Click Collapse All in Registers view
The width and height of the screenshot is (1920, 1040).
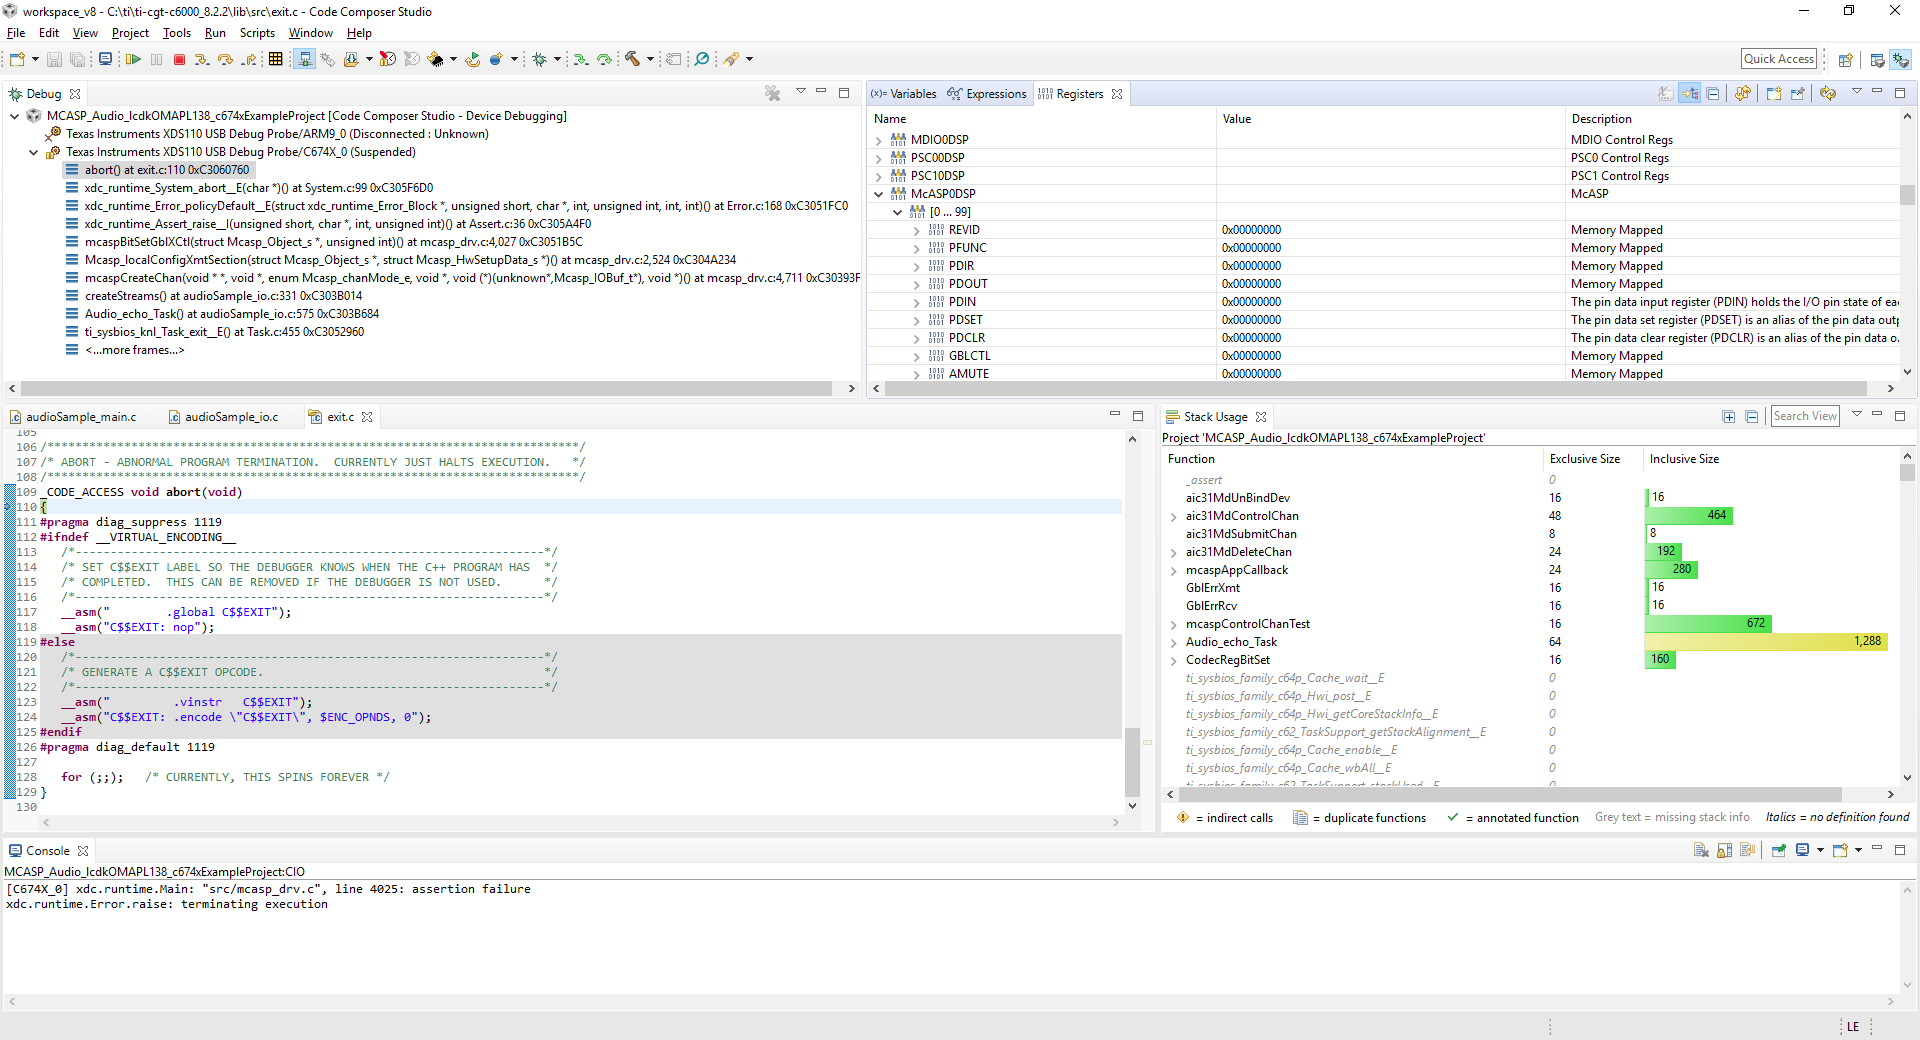tap(1713, 94)
